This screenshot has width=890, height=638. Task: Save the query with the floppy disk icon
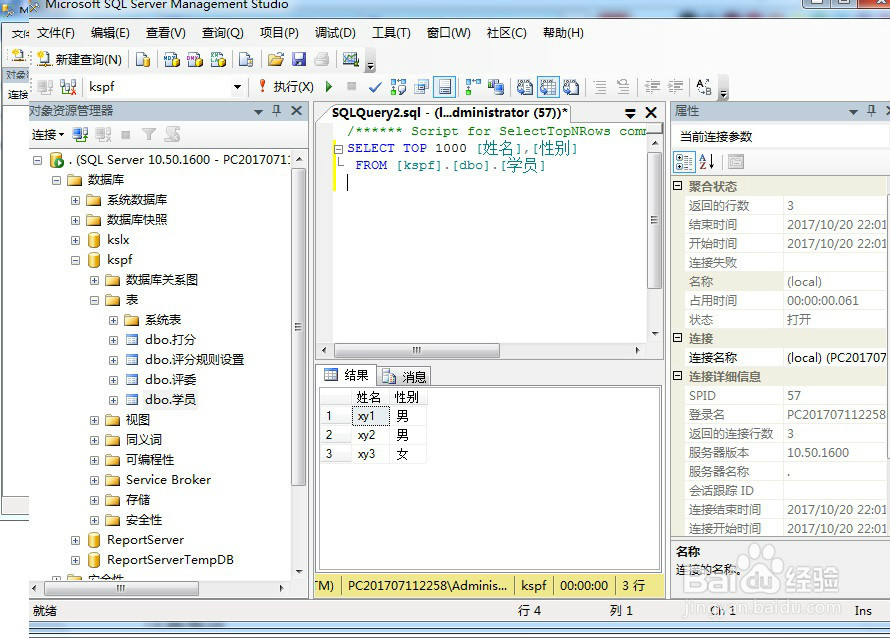pos(299,59)
